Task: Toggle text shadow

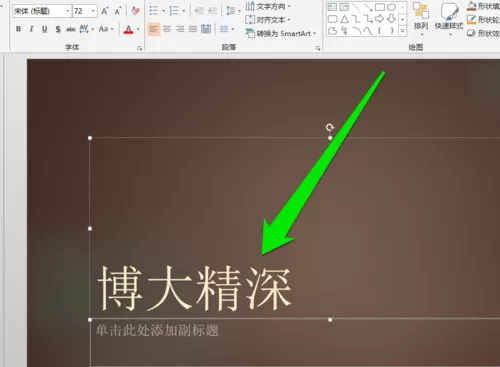Action: pos(58,29)
